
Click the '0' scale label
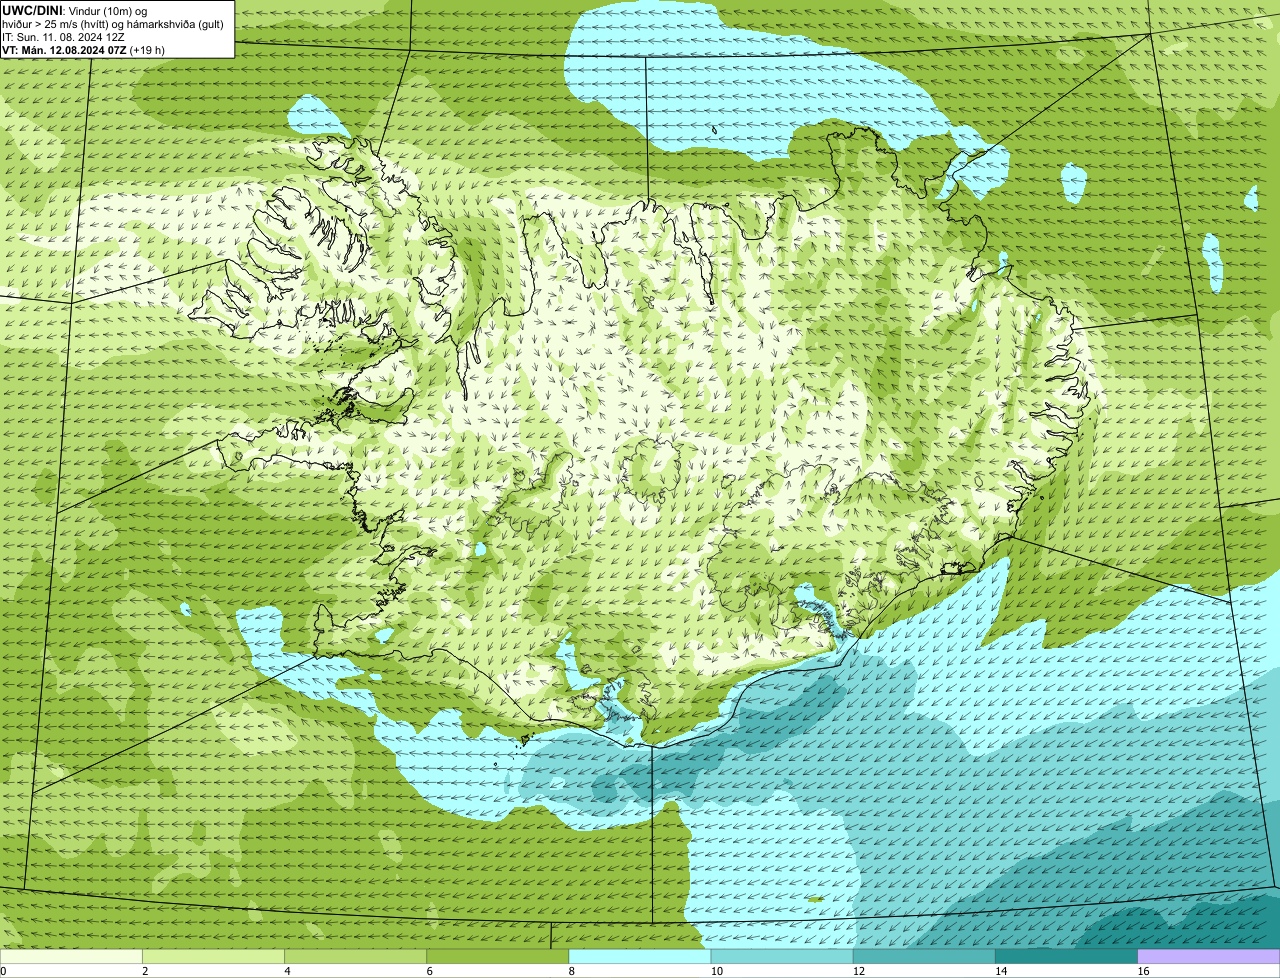3,971
